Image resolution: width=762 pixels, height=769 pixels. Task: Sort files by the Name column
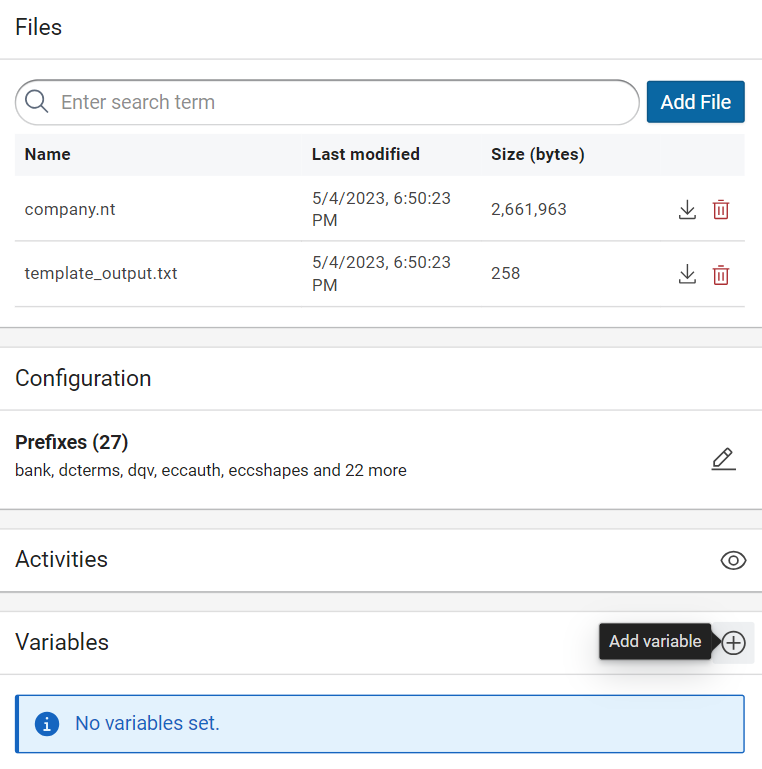coord(47,154)
